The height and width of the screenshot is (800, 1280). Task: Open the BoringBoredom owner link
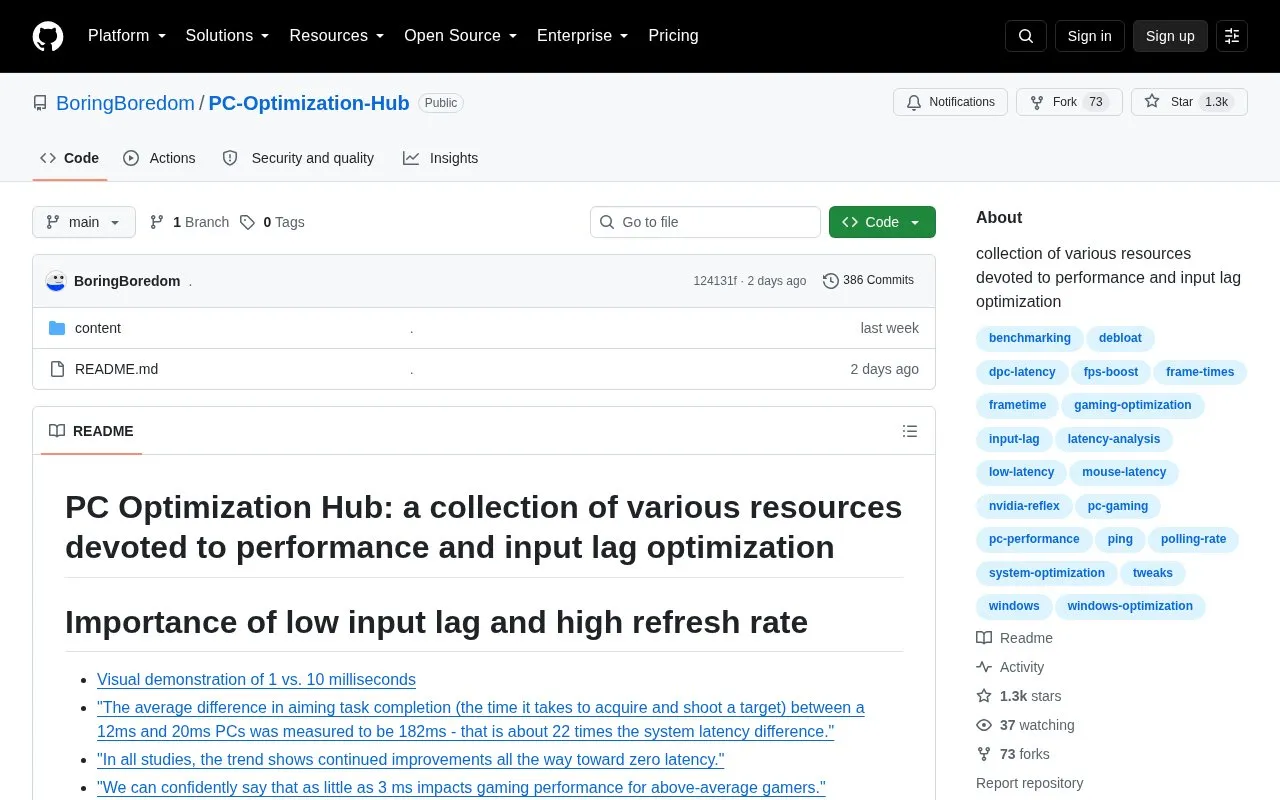pyautogui.click(x=125, y=103)
